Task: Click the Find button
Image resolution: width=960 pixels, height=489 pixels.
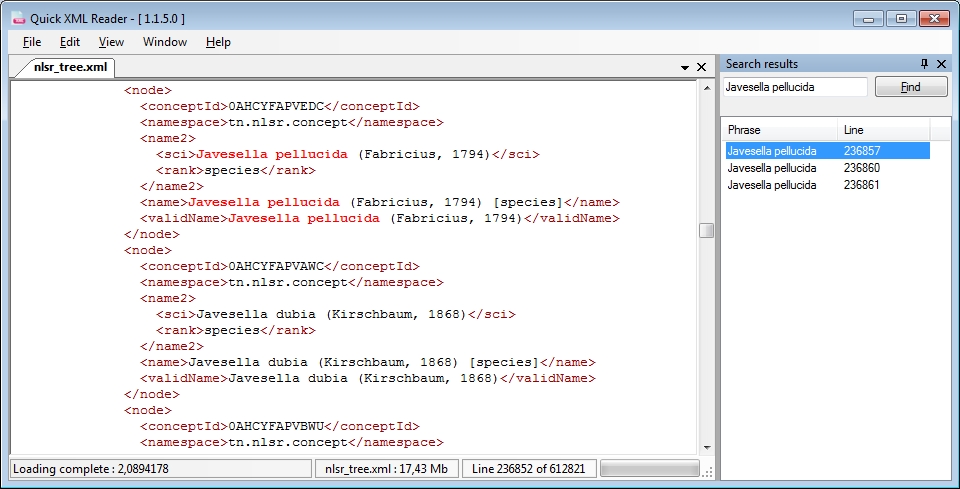Action: click(911, 87)
